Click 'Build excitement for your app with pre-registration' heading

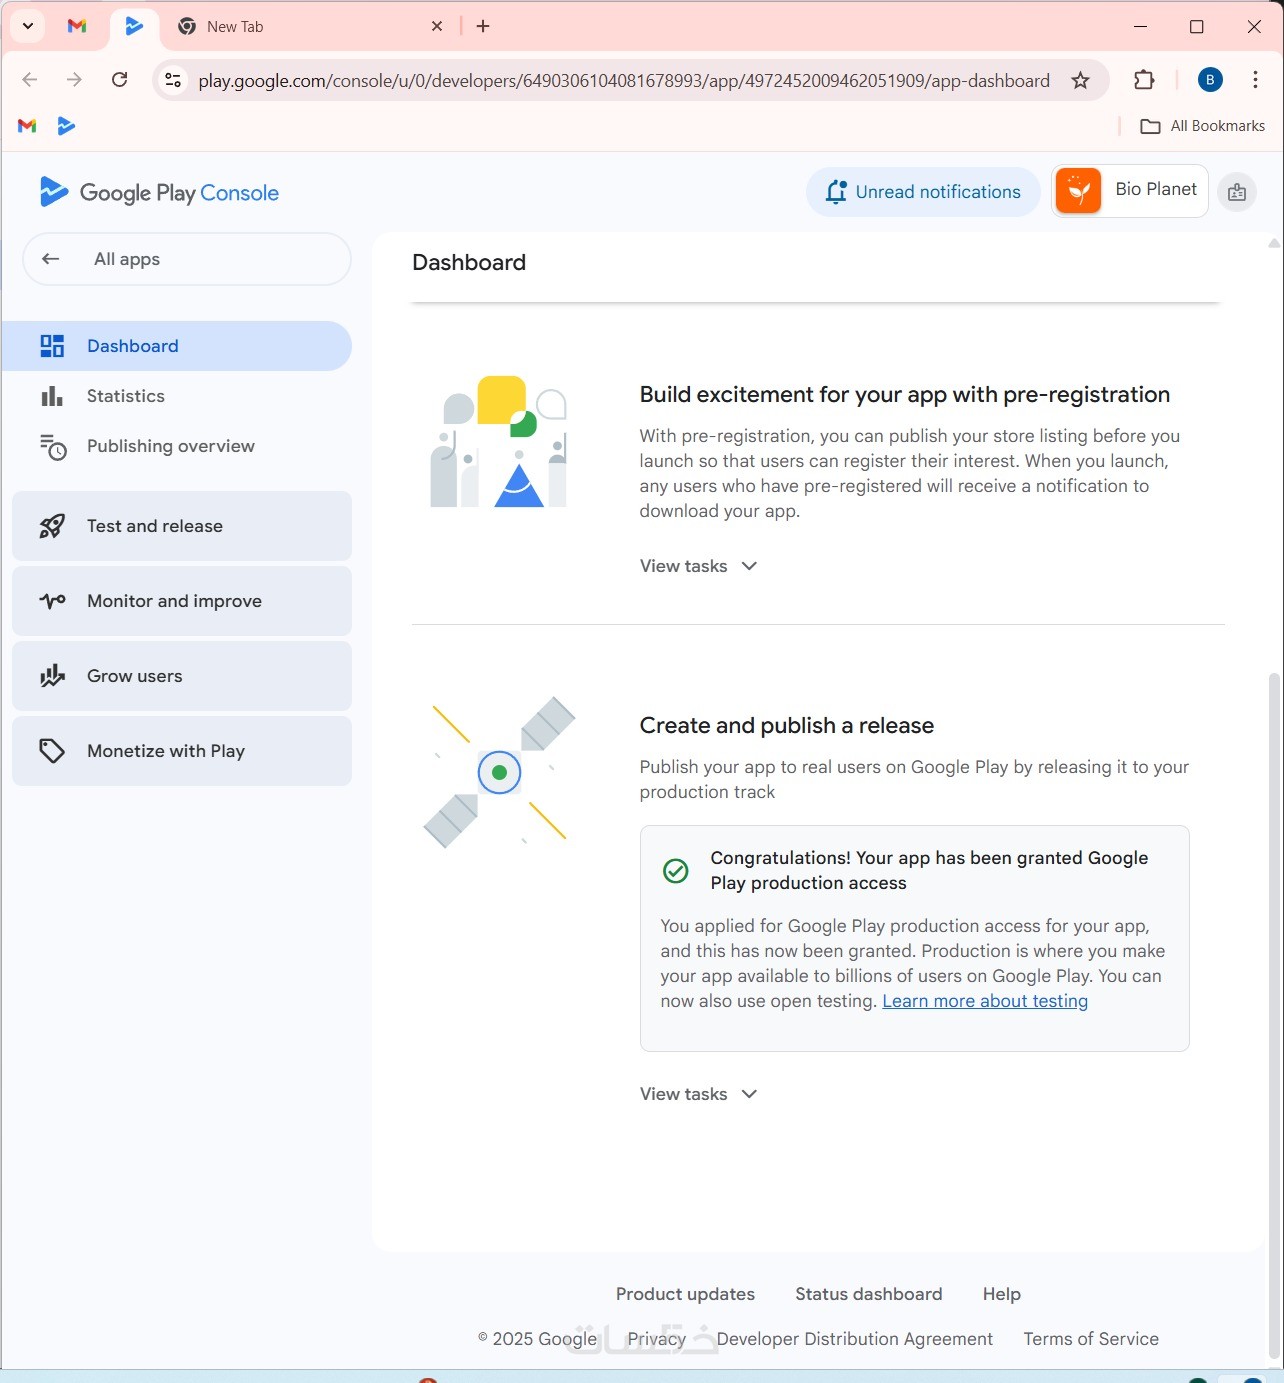pyautogui.click(x=905, y=395)
